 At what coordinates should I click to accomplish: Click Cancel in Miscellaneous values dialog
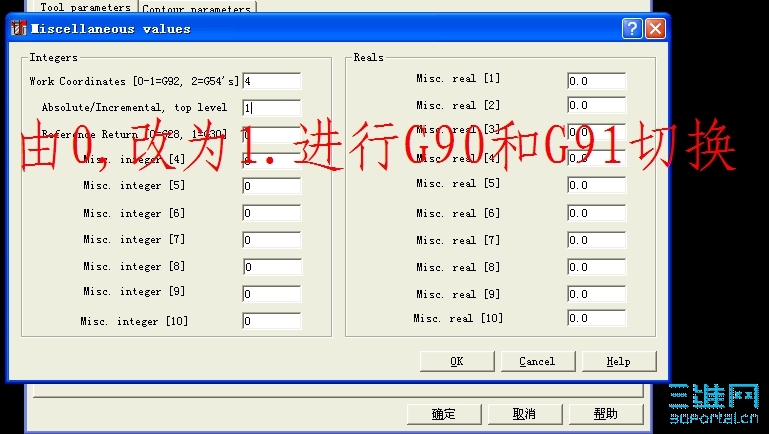(x=538, y=361)
